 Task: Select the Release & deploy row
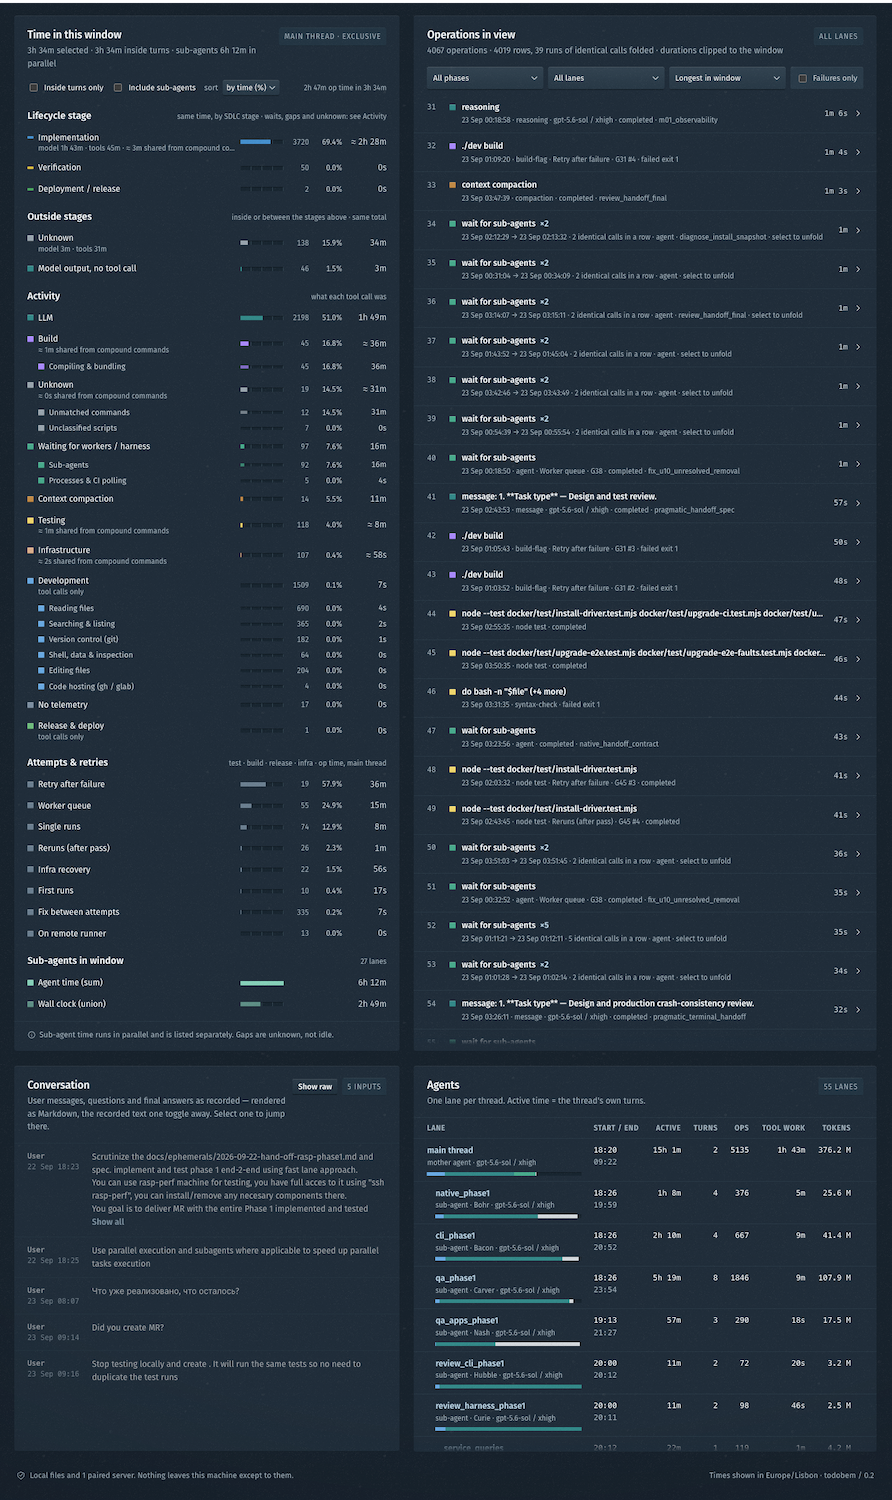point(207,730)
